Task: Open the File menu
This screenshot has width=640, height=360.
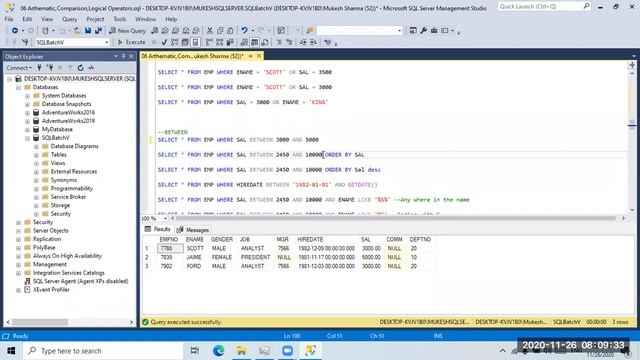Action: 9,19
